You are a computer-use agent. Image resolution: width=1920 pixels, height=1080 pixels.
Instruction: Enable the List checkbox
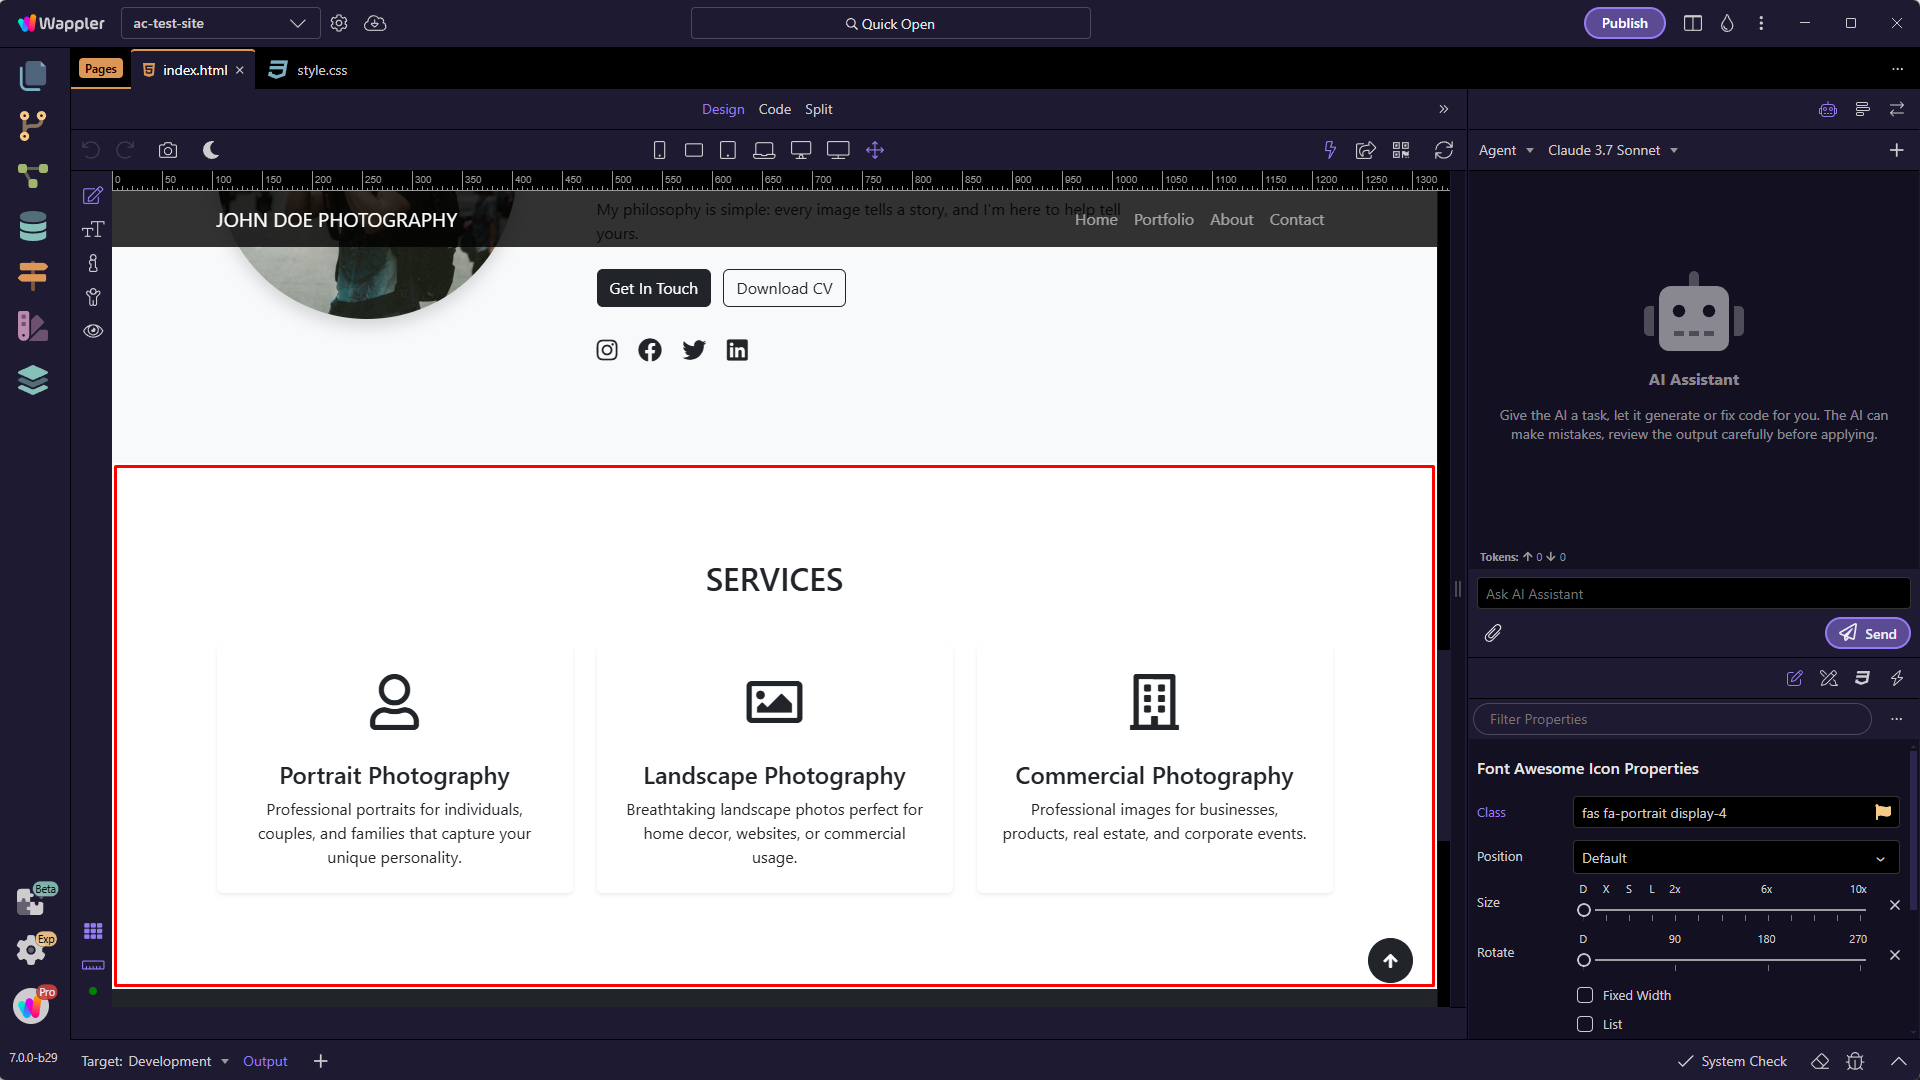pyautogui.click(x=1585, y=1024)
